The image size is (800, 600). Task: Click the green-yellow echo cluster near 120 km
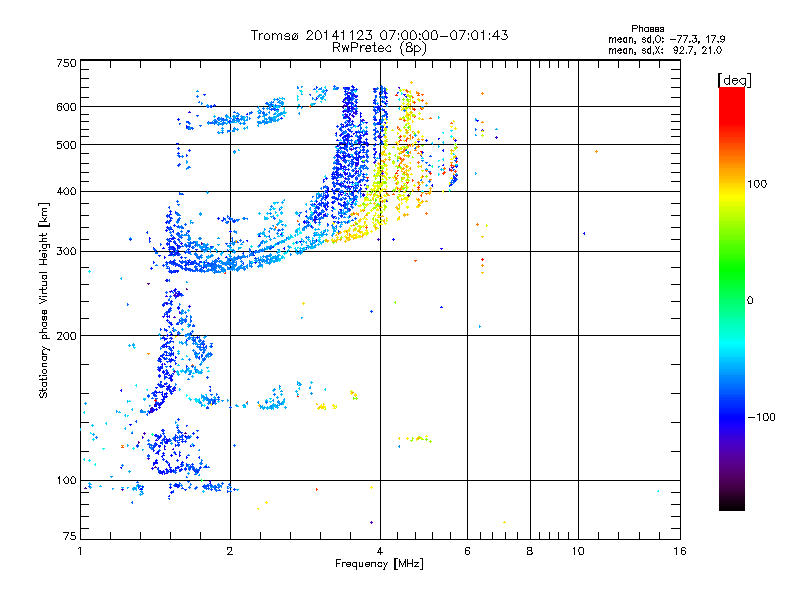coord(415,440)
